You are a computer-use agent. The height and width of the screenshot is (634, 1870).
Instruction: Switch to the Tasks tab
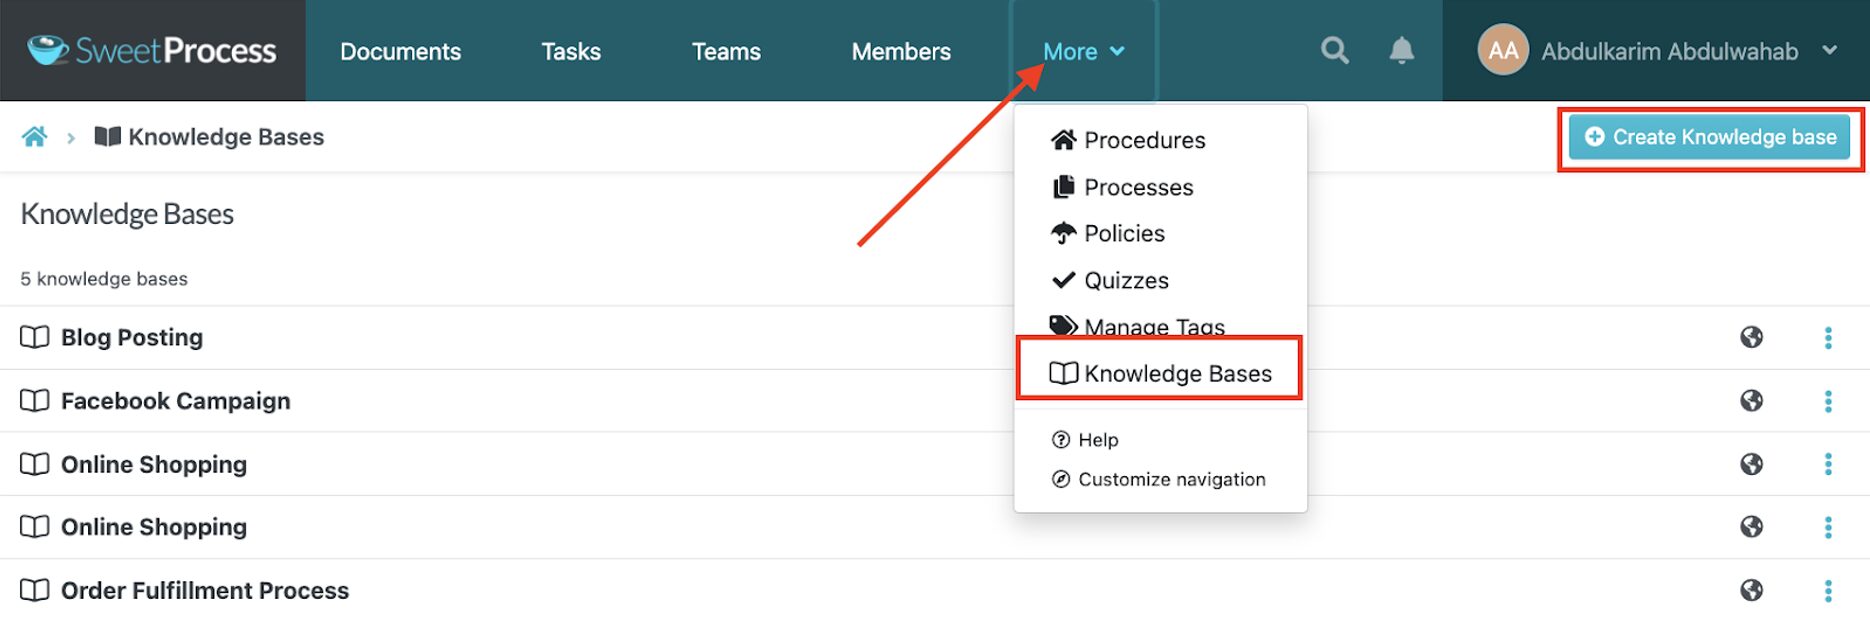pos(571,51)
